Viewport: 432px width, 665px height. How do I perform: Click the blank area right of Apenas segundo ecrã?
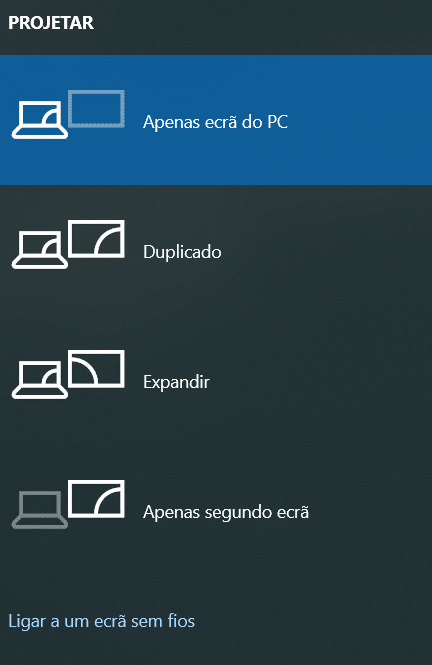coord(371,512)
